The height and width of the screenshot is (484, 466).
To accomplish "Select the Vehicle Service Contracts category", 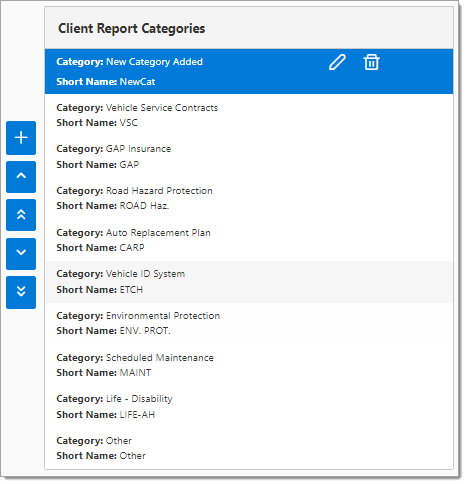I will click(x=249, y=115).
